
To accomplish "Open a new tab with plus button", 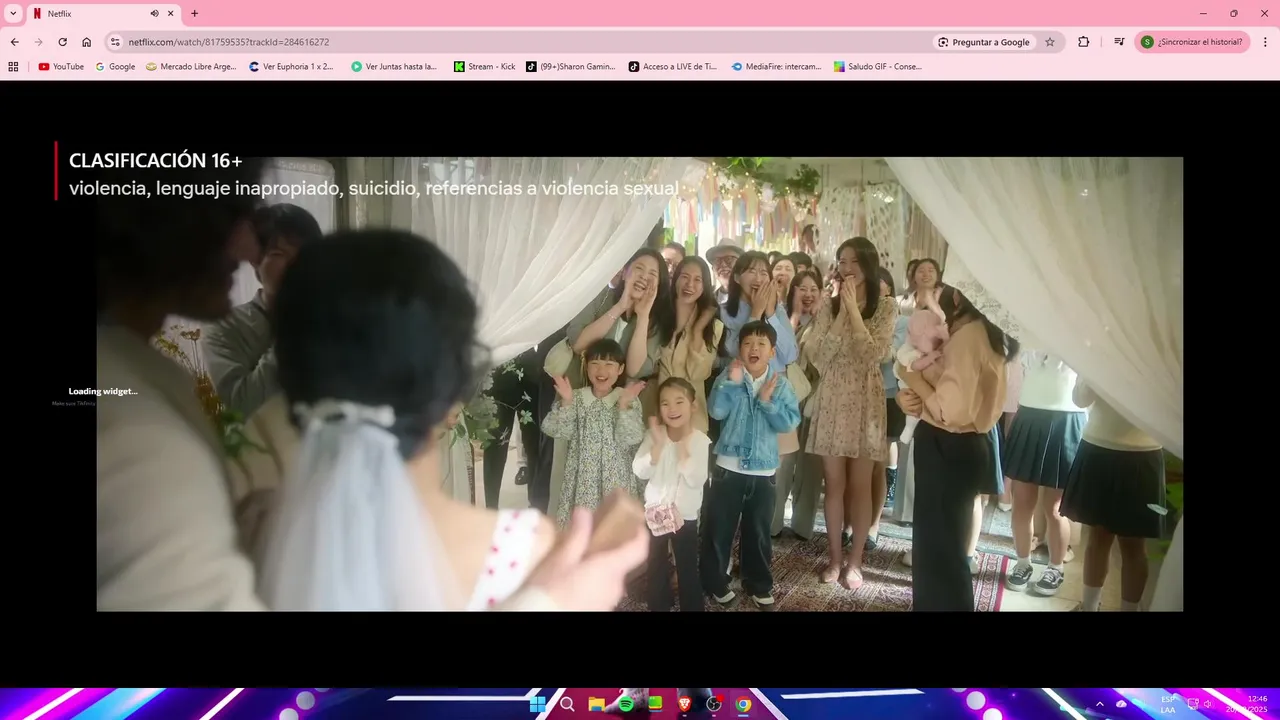I will 194,14.
